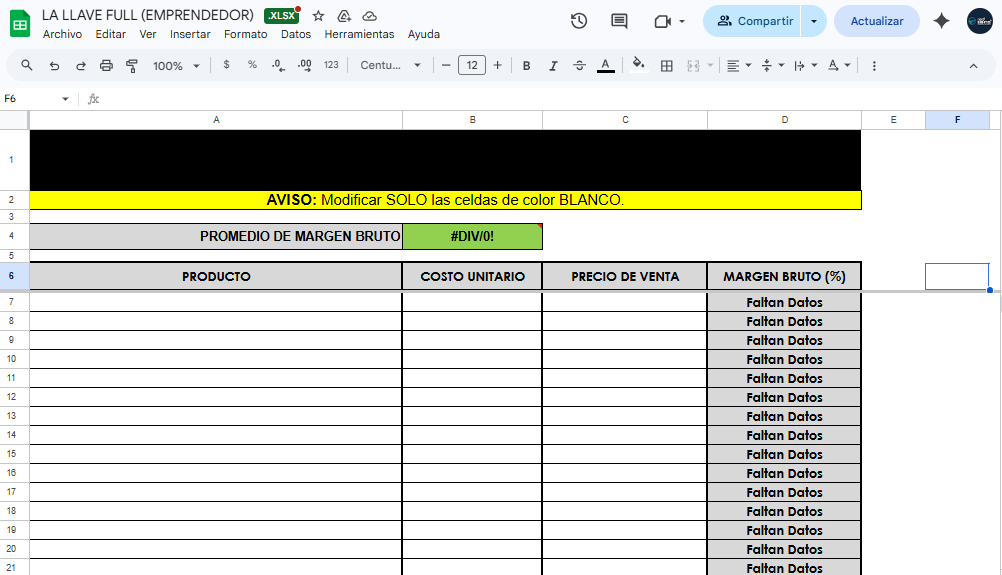The width and height of the screenshot is (1002, 575).
Task: Open the comments panel icon
Action: [x=619, y=21]
